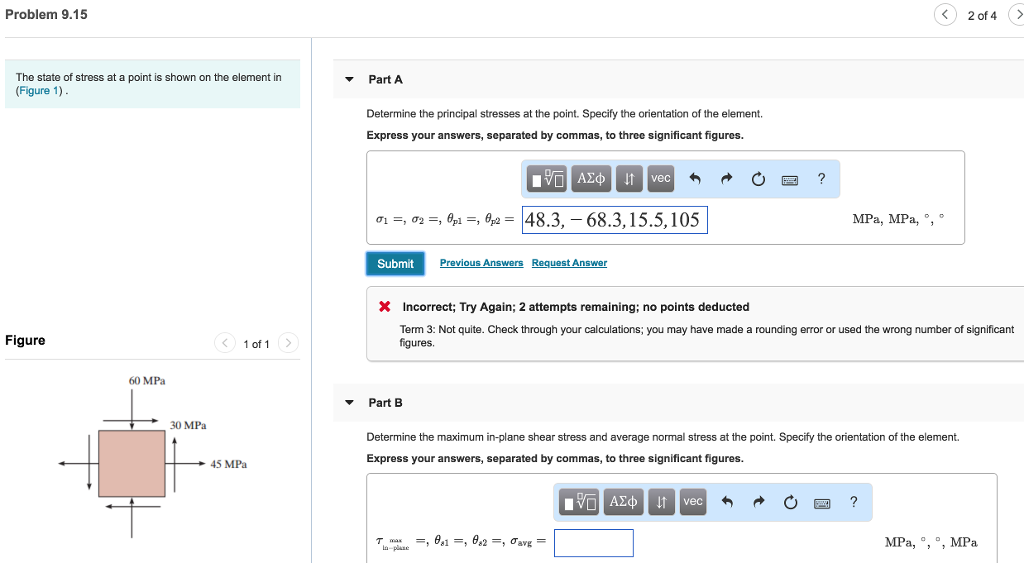
Task: Click subscript/superscript arrows button in Part A
Action: click(629, 178)
